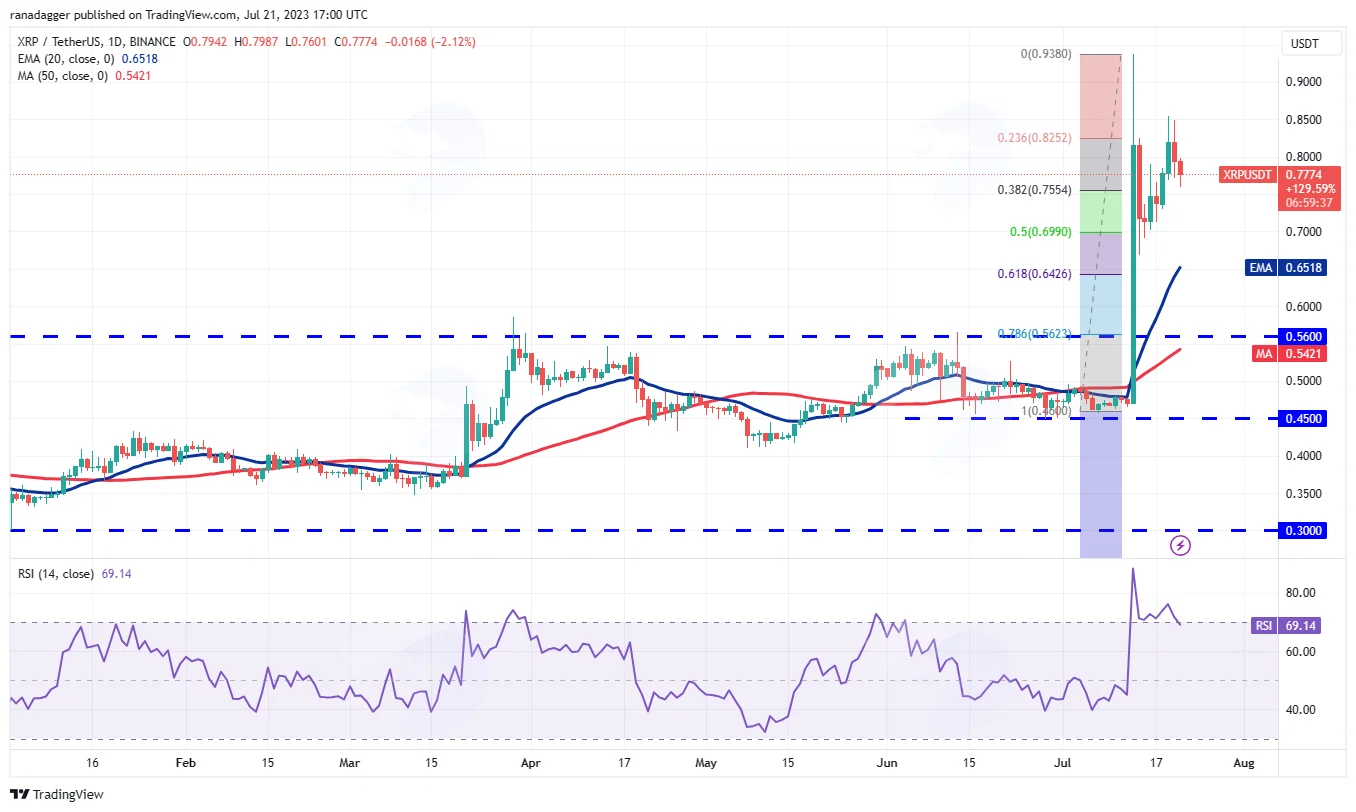
Task: Click the TradingView logo at the bottom
Action: tap(58, 794)
